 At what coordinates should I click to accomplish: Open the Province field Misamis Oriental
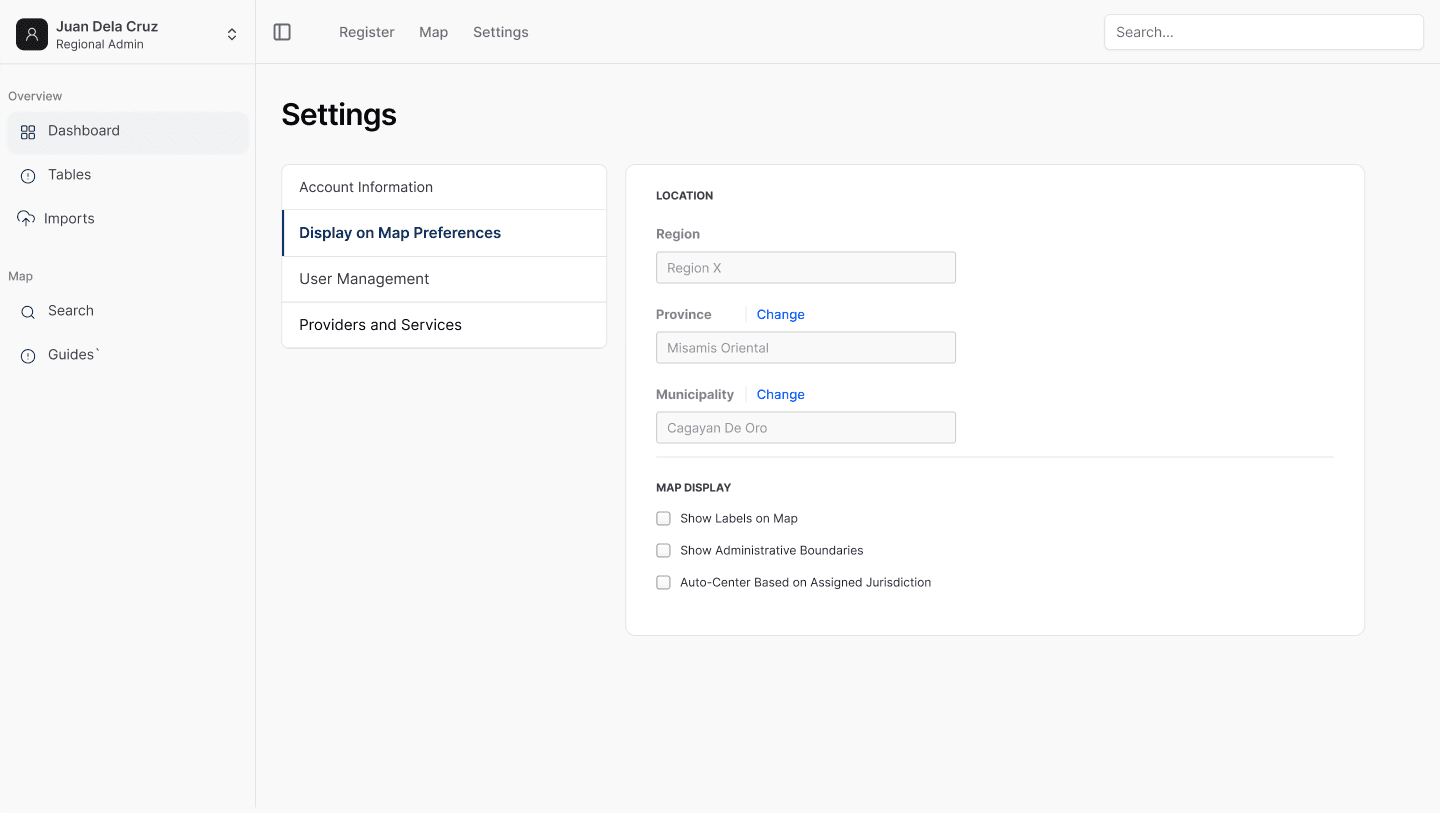[x=805, y=348]
